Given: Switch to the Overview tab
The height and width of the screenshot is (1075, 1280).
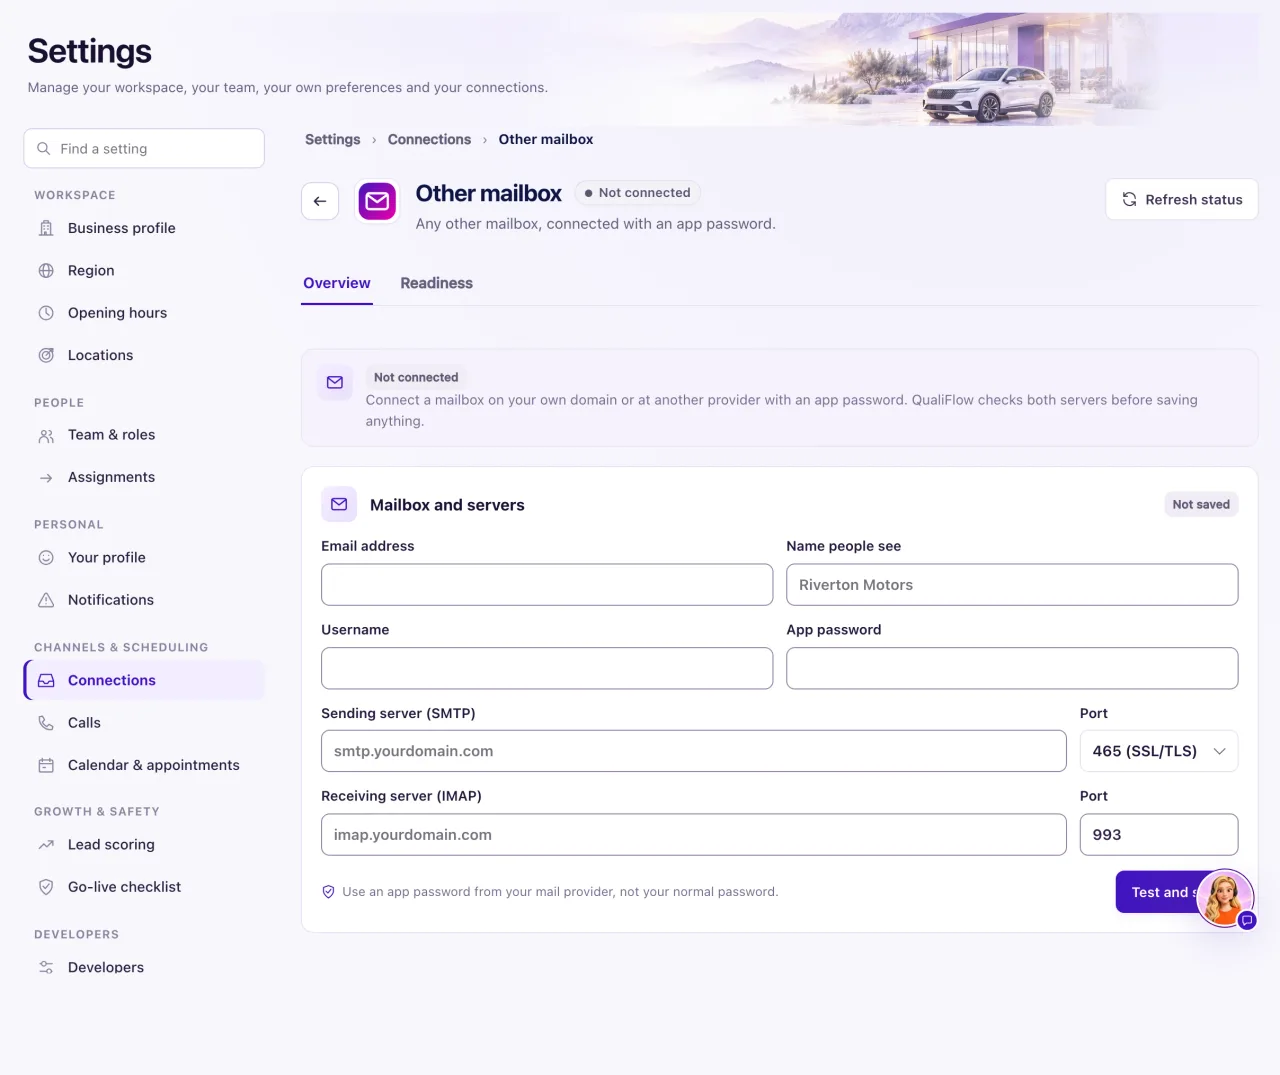Looking at the screenshot, I should click(x=337, y=284).
